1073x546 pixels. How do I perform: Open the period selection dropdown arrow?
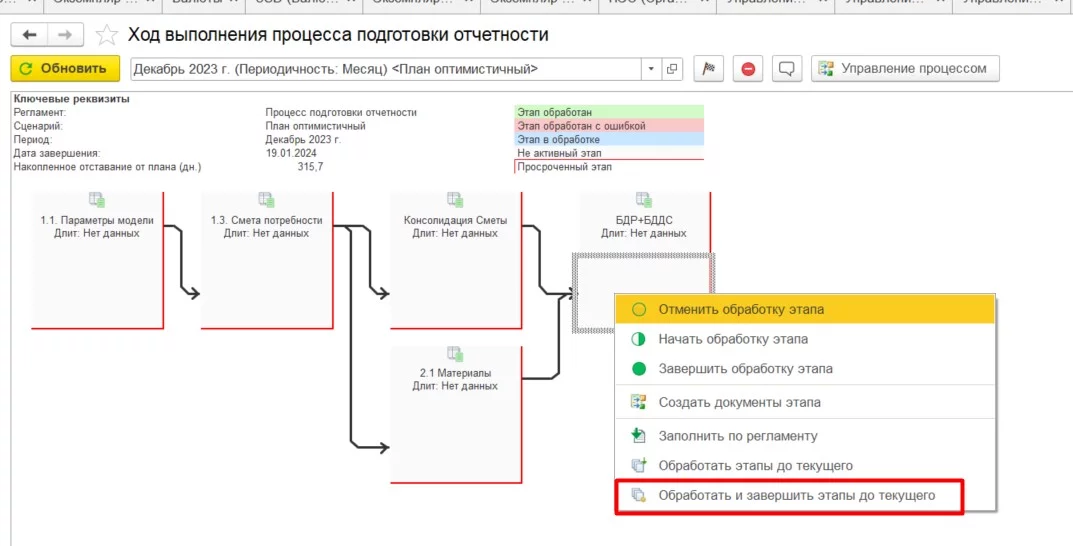point(651,68)
